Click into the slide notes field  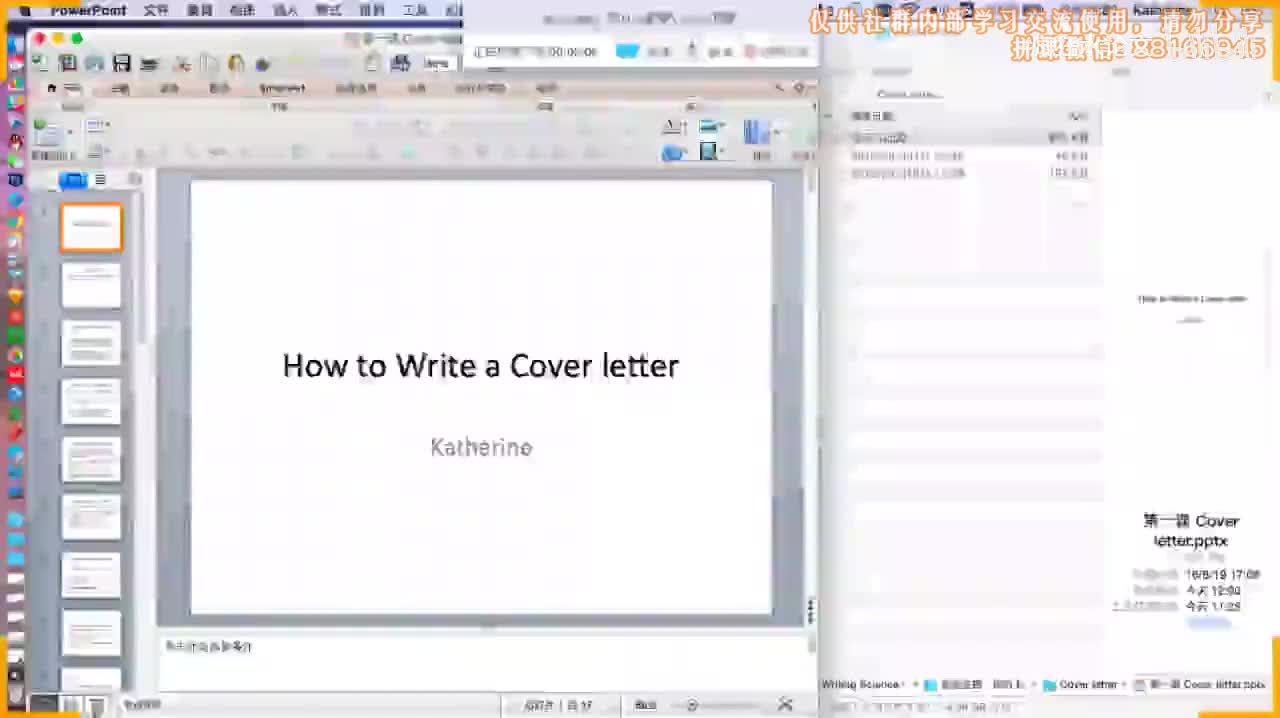coord(484,660)
